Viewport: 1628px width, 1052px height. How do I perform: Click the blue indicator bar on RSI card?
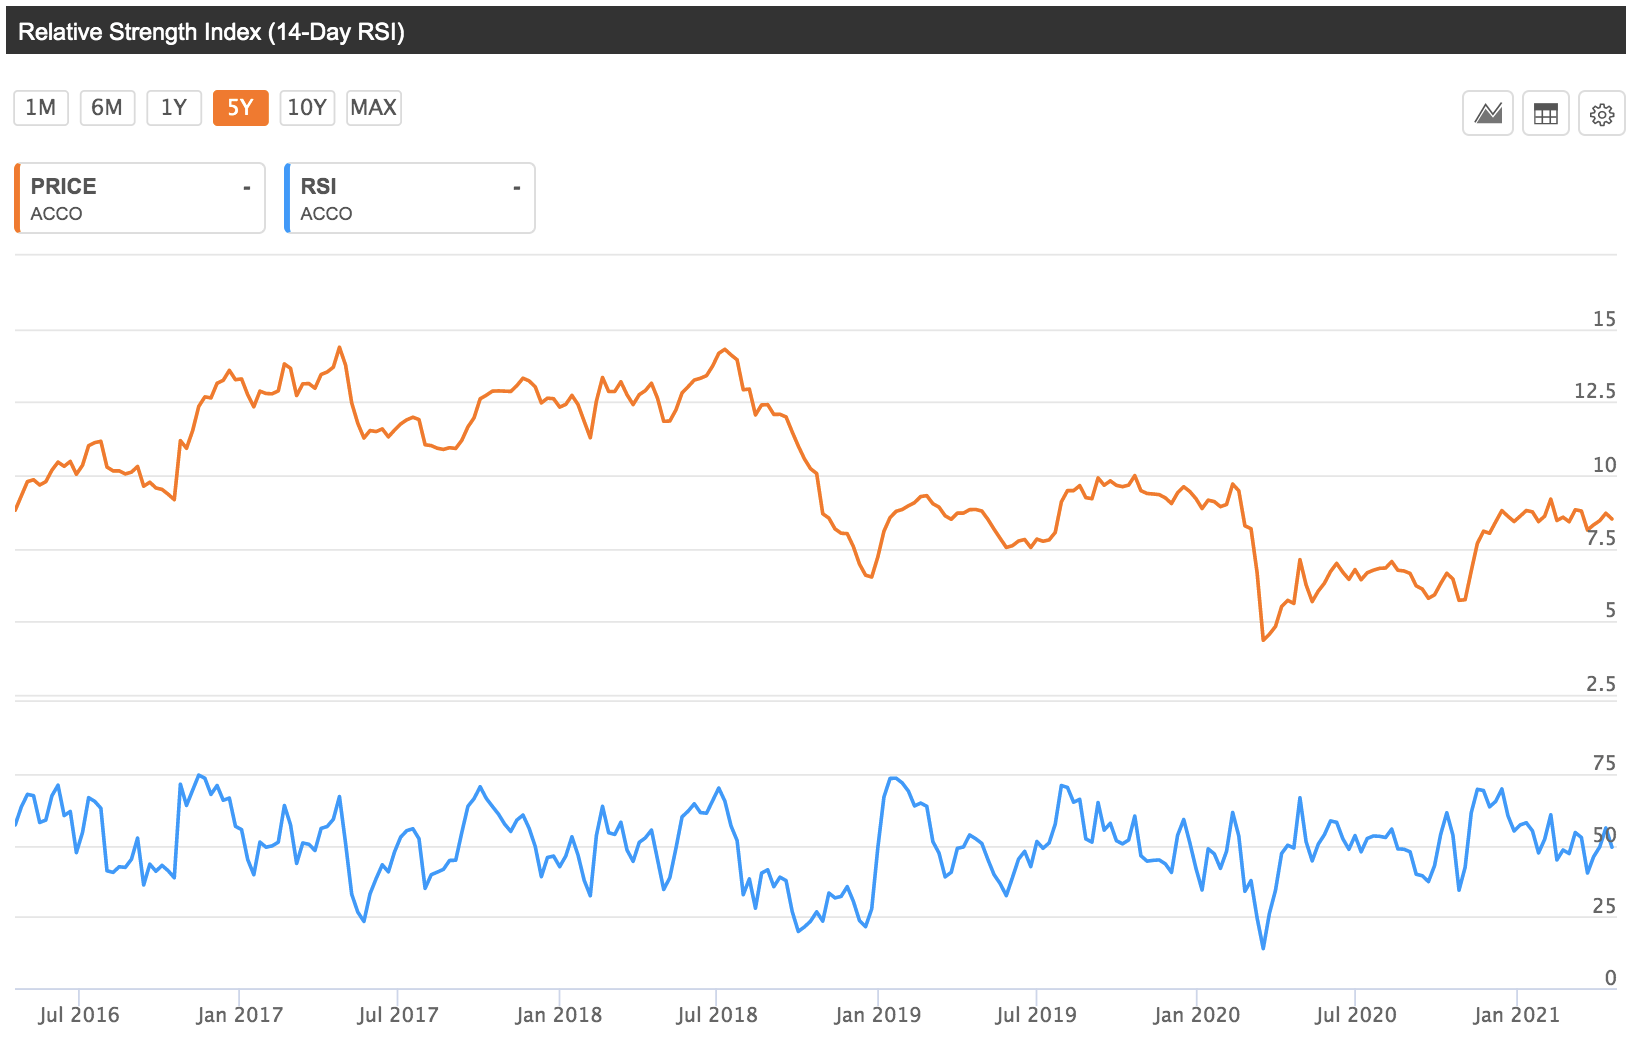tap(288, 198)
